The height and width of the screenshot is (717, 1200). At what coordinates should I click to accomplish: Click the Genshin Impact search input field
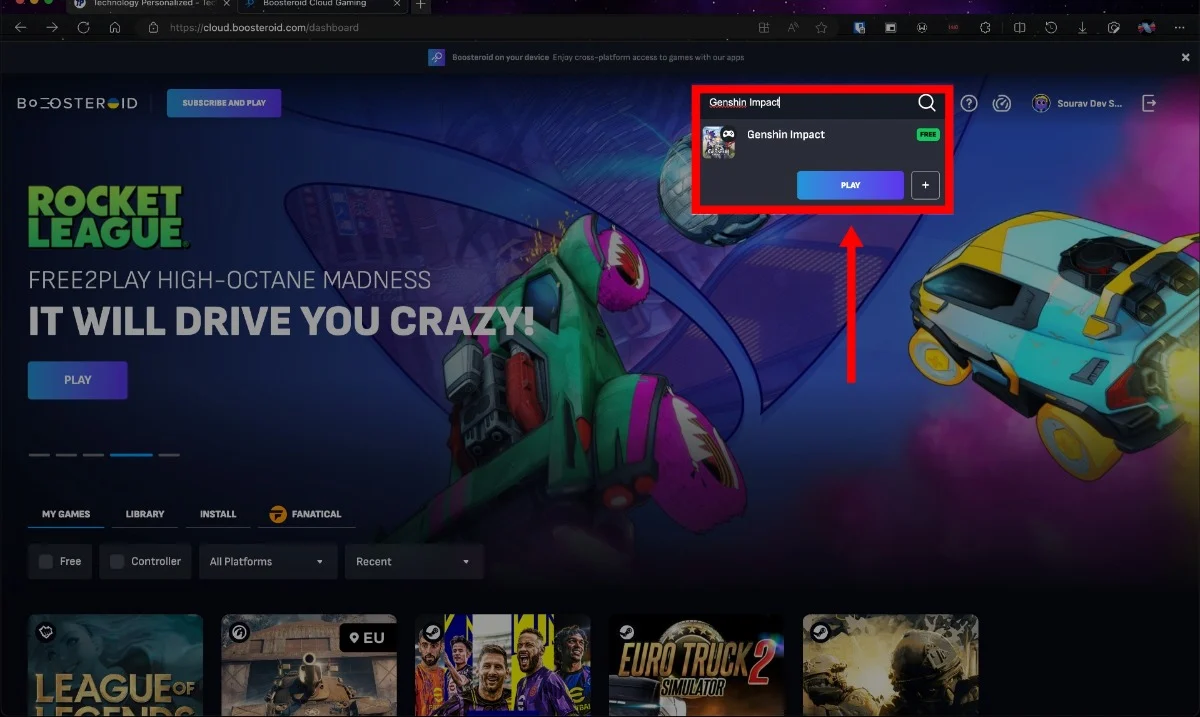click(x=808, y=103)
